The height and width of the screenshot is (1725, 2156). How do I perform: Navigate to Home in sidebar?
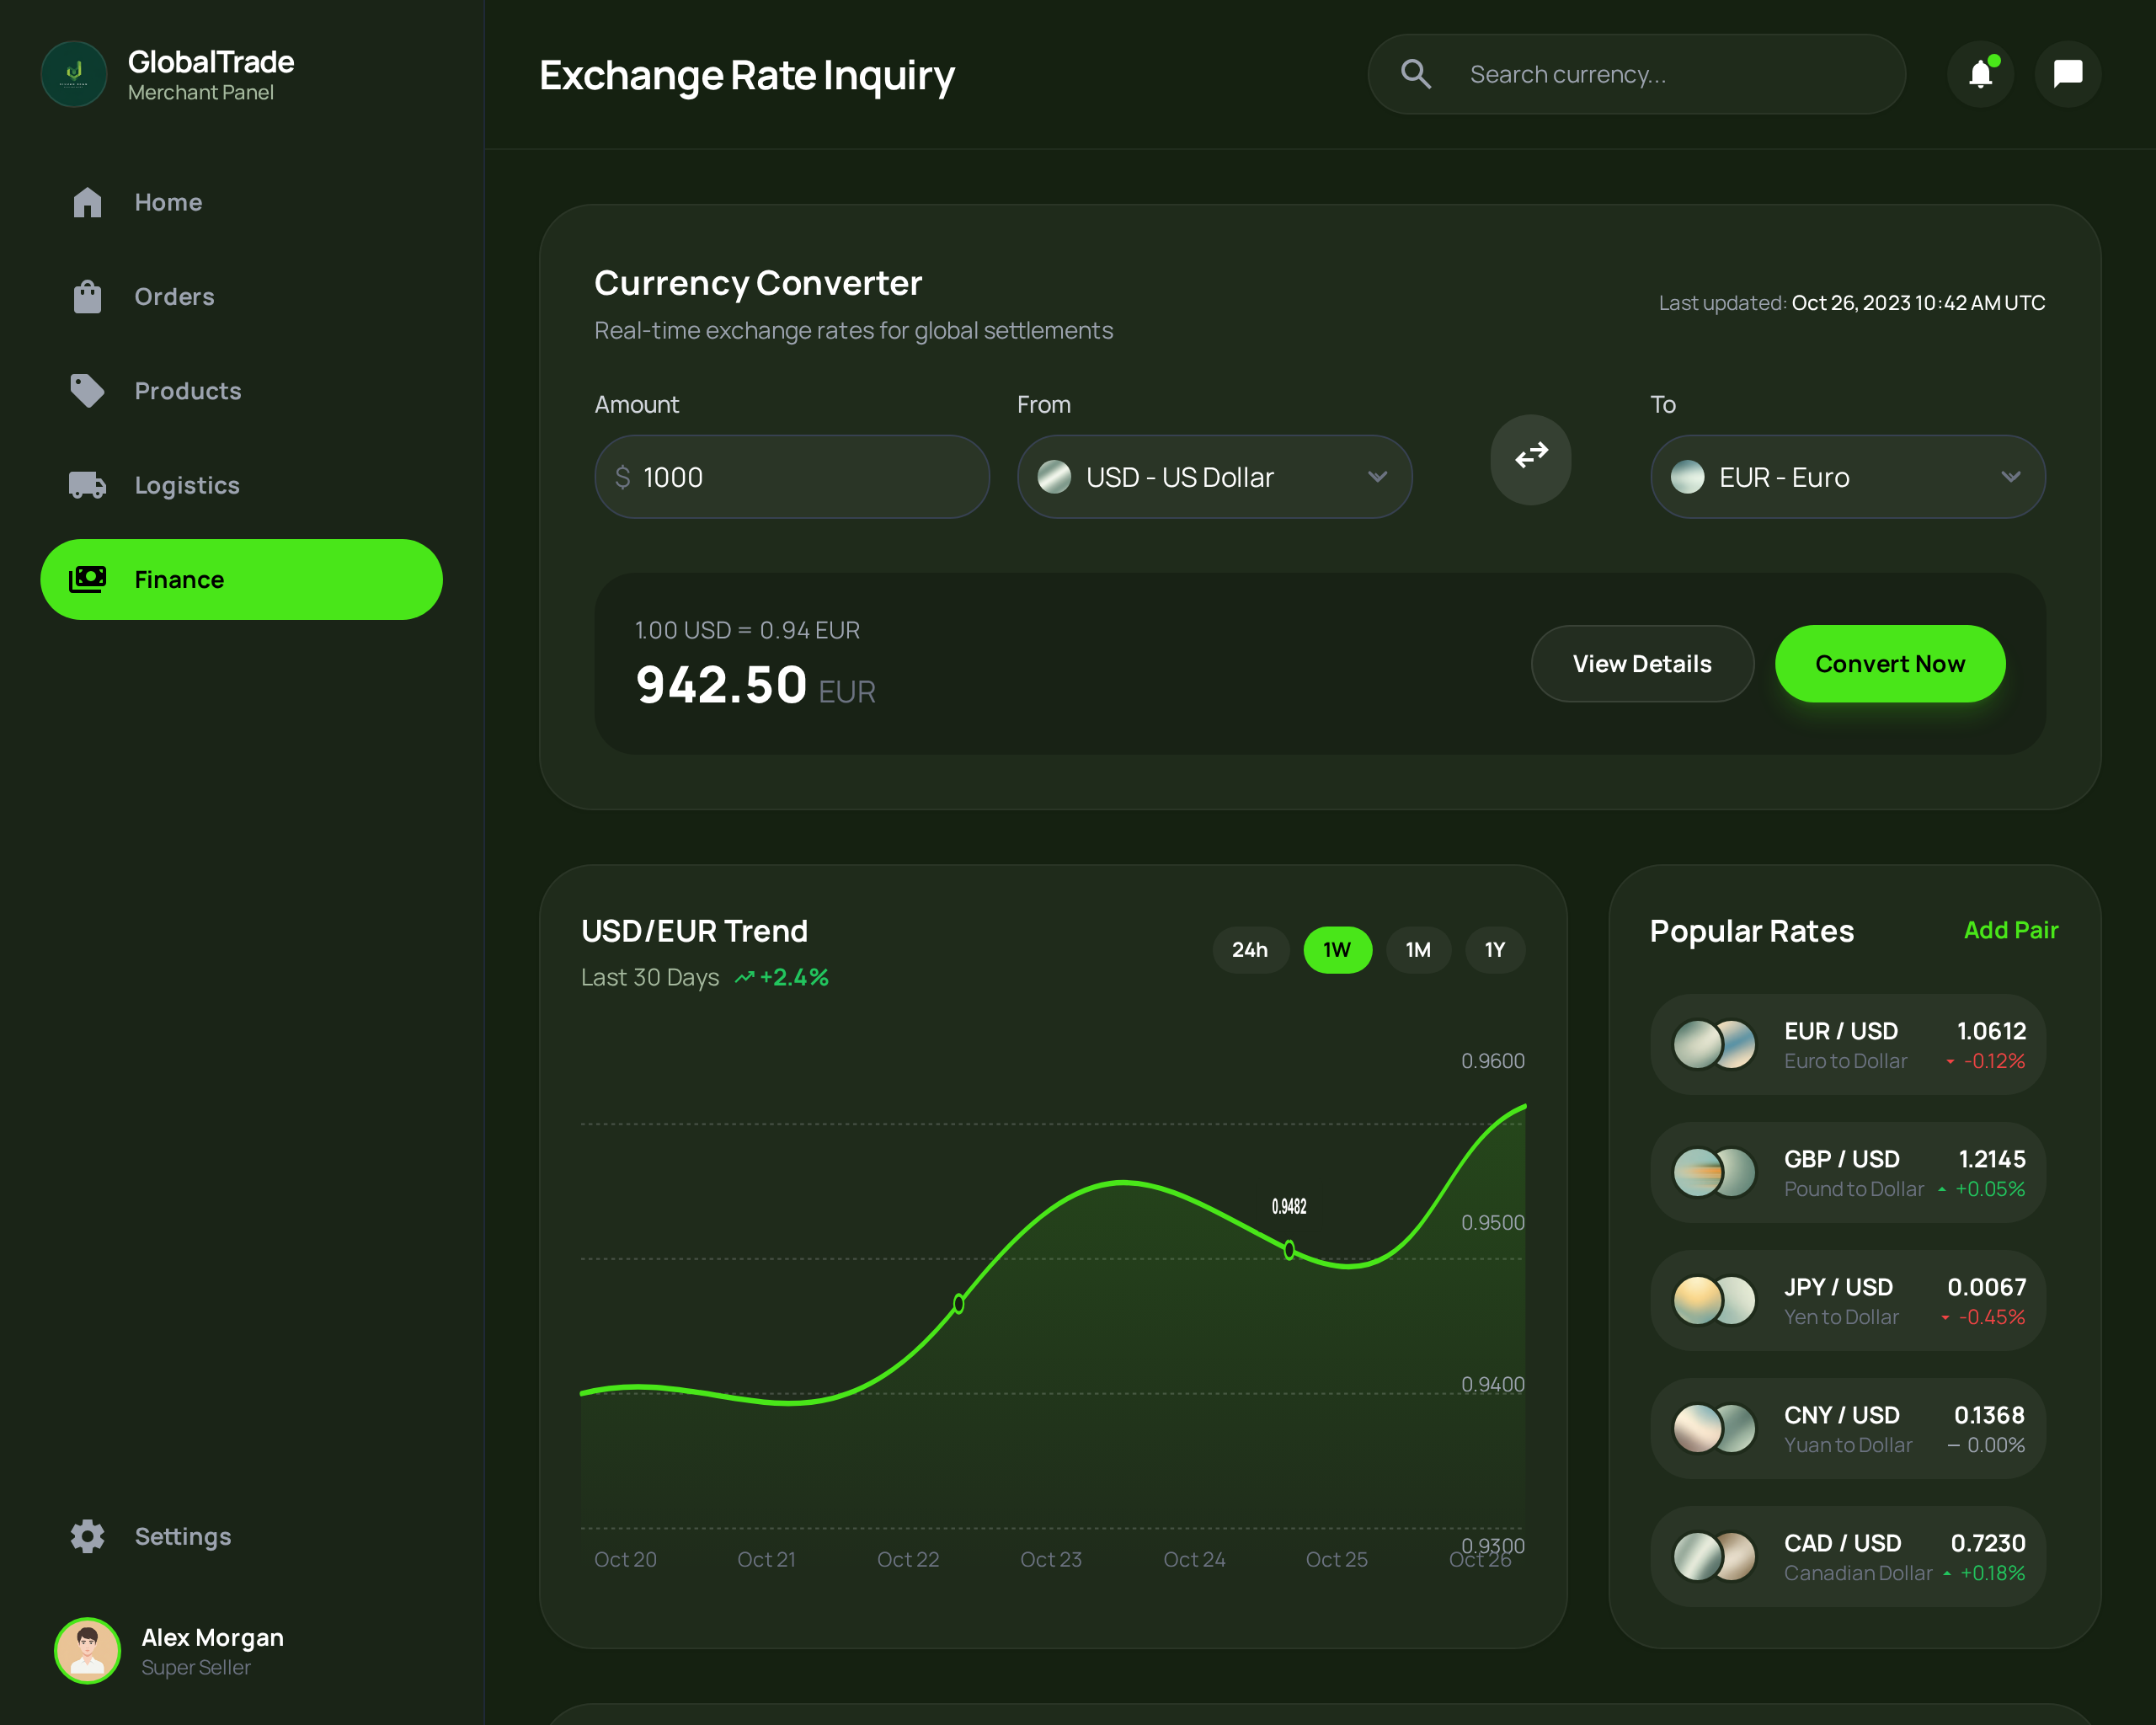pos(168,202)
